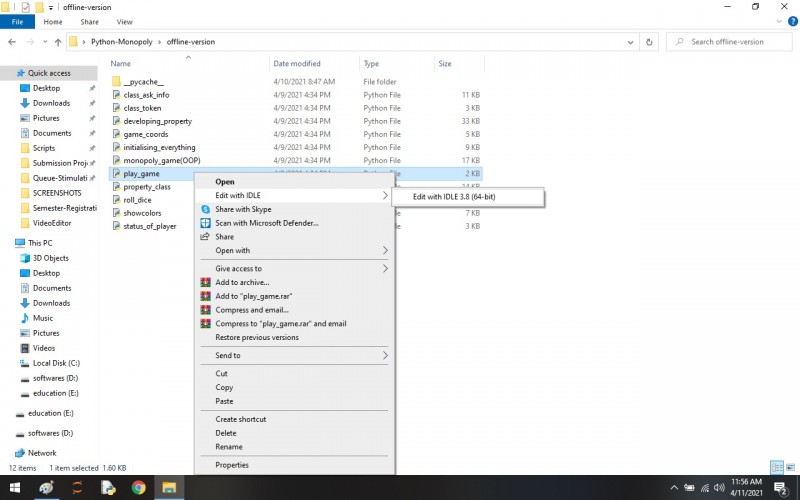Open recent locations dropdown arrow
Screen dimensions: 800x500
(x=45, y=42)
